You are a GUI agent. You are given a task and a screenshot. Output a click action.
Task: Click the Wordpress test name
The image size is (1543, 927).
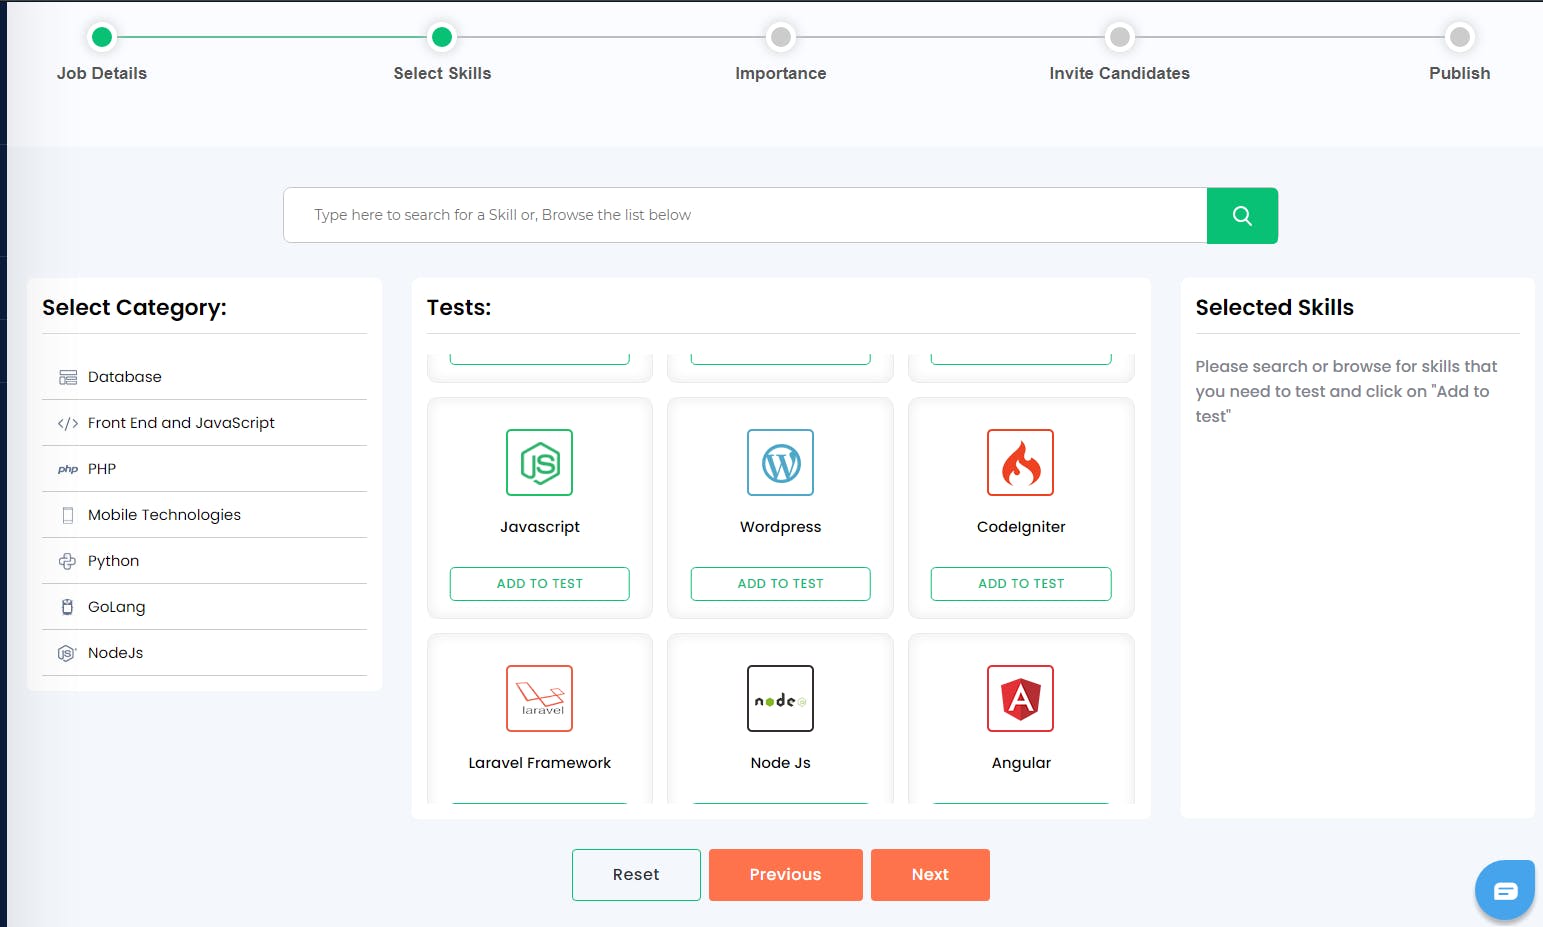point(780,527)
